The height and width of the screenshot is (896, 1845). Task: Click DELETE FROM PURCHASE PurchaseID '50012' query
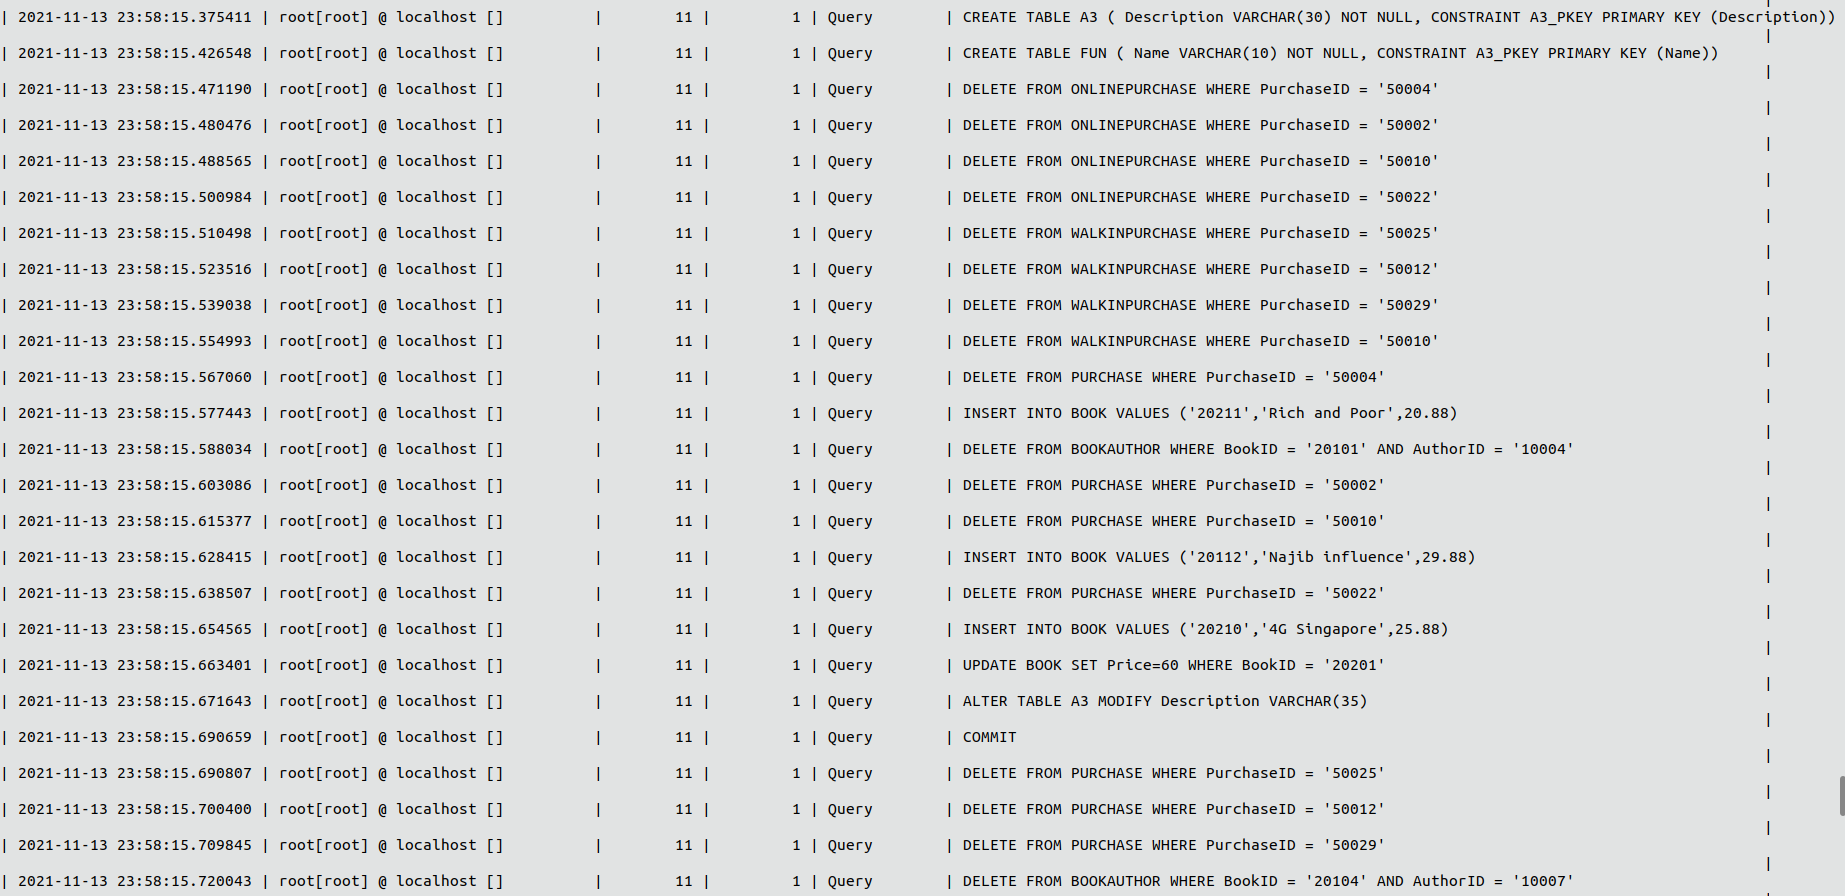tap(1173, 809)
